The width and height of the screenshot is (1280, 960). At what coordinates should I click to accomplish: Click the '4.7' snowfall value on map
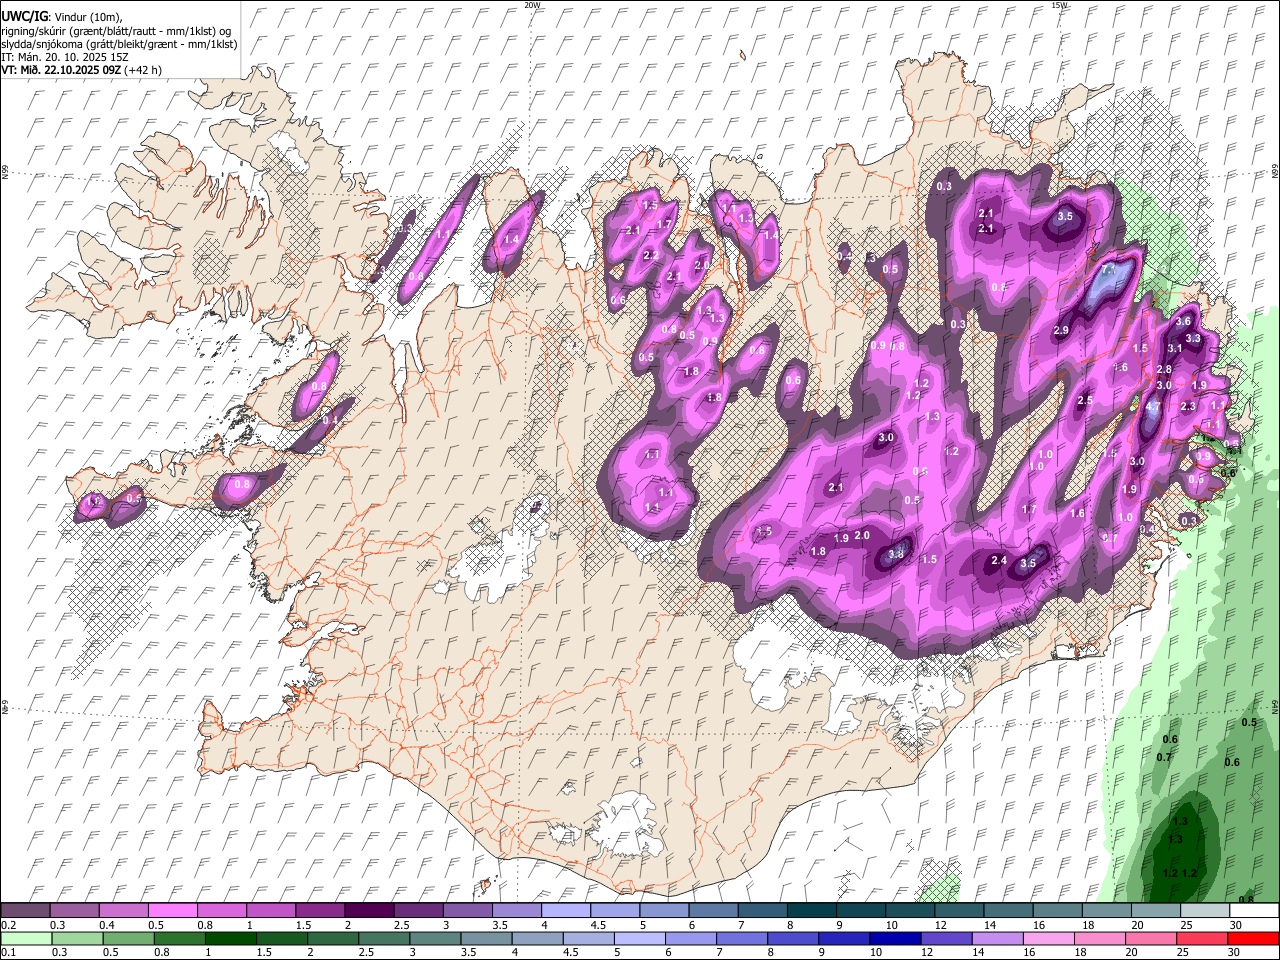coord(1152,407)
